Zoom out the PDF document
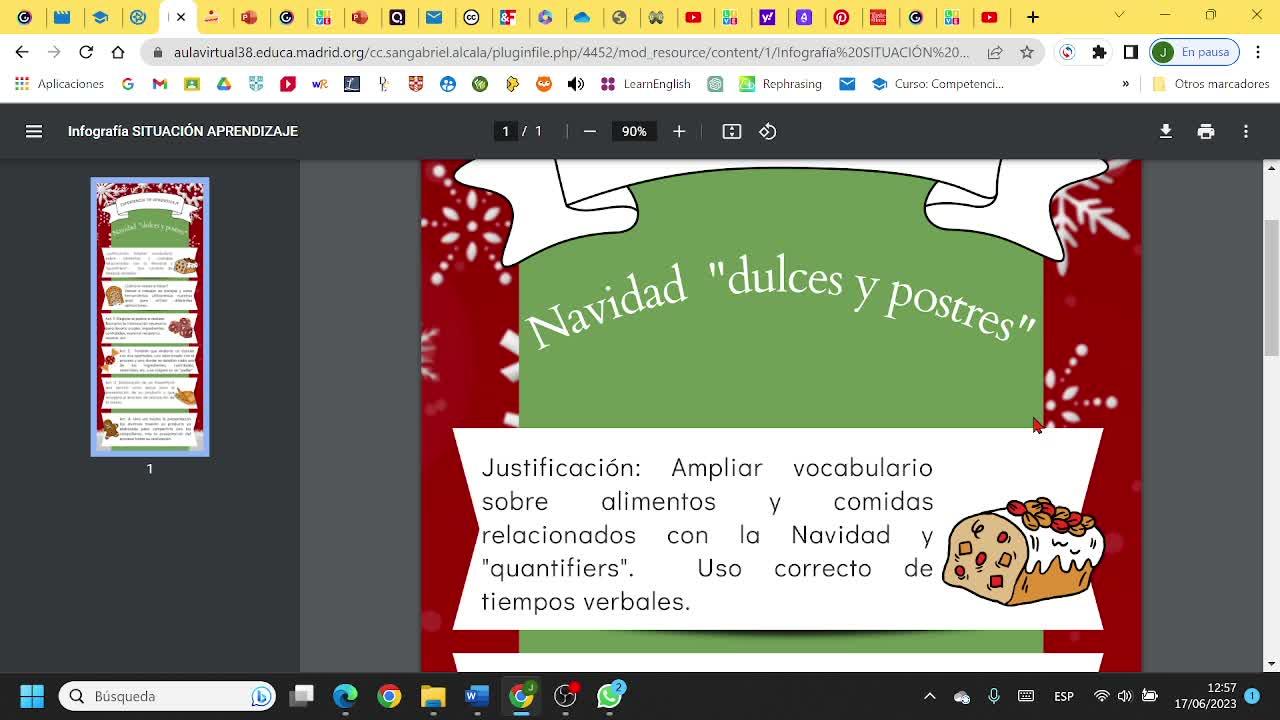The width and height of the screenshot is (1280, 720). click(x=590, y=131)
